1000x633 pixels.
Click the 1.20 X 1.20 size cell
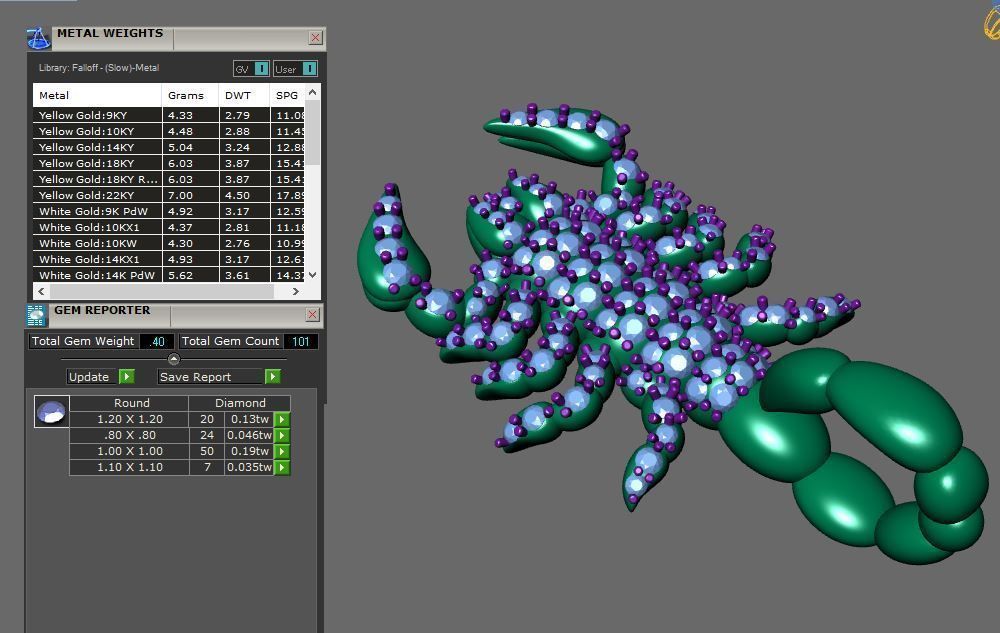[x=129, y=419]
